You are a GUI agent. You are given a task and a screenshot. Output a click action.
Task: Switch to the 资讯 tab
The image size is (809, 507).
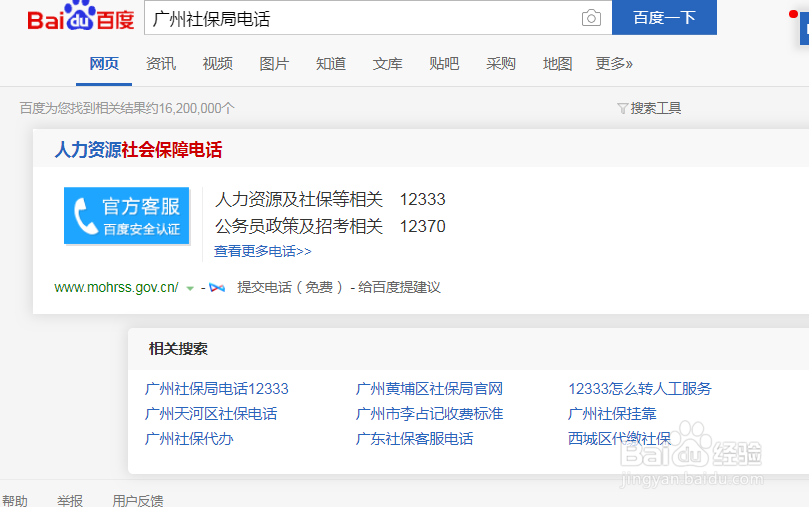(160, 63)
